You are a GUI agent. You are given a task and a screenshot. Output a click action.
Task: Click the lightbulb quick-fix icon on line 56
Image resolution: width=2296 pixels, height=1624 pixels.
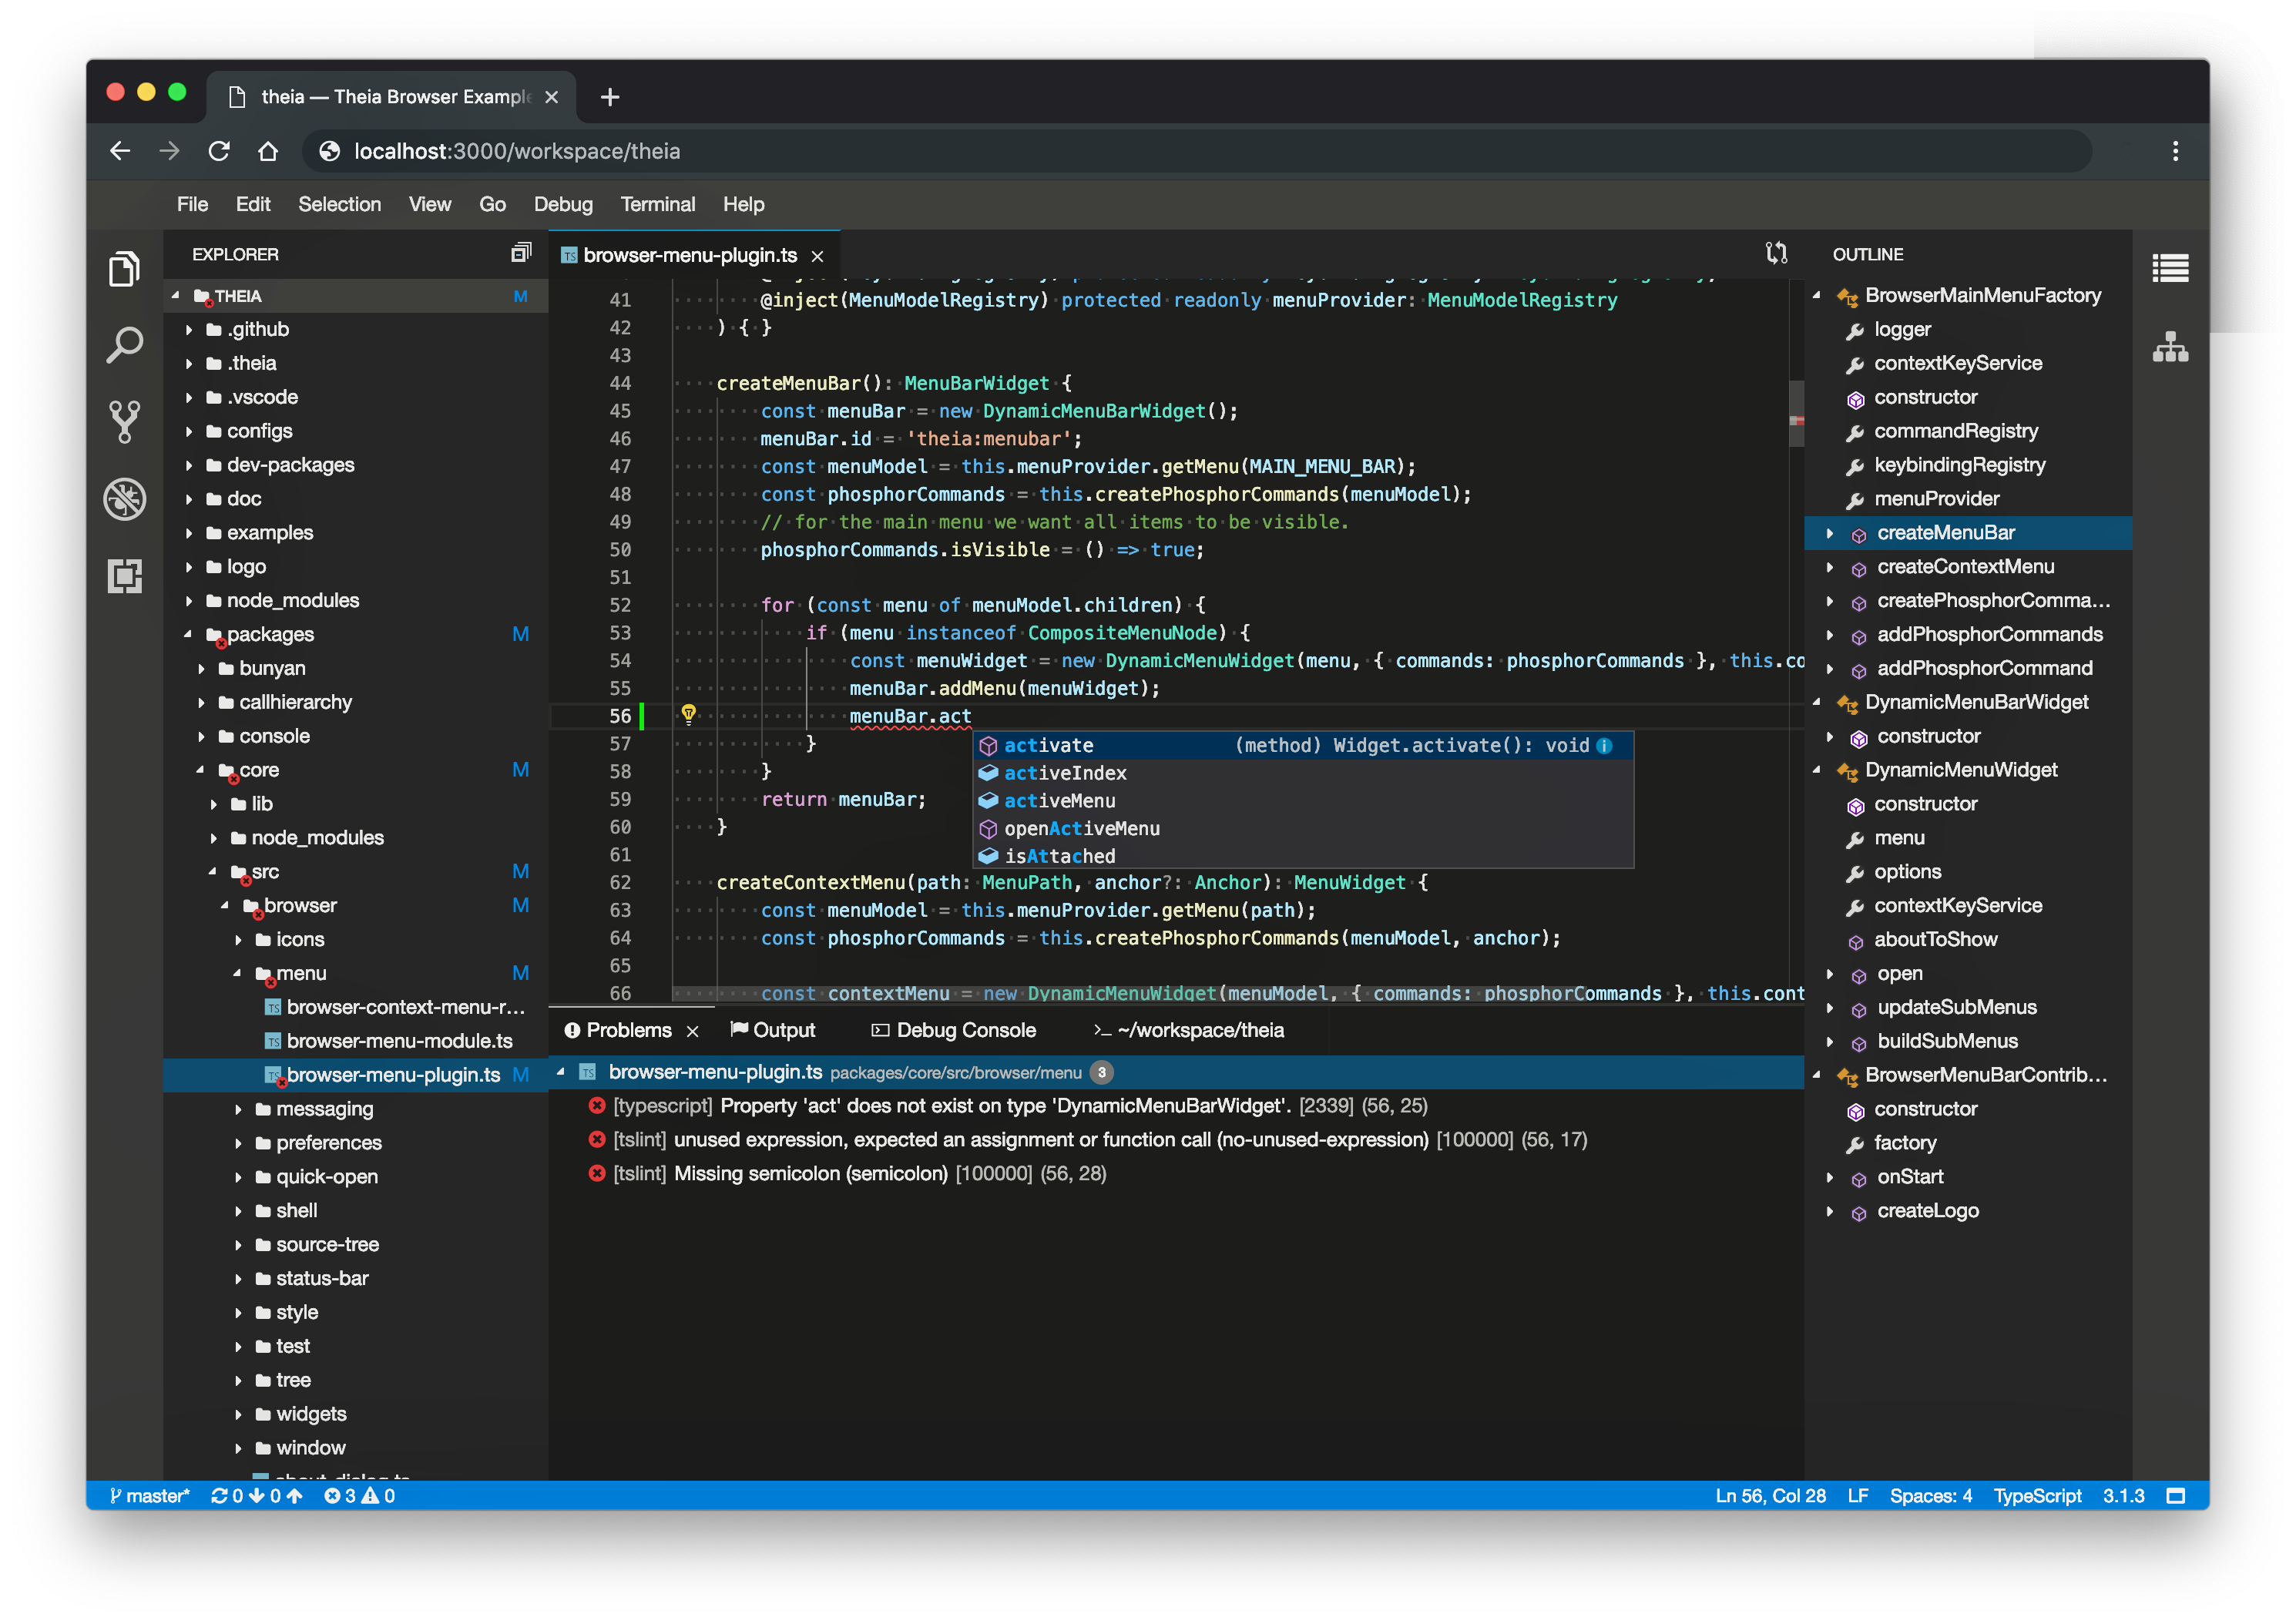pyautogui.click(x=688, y=714)
